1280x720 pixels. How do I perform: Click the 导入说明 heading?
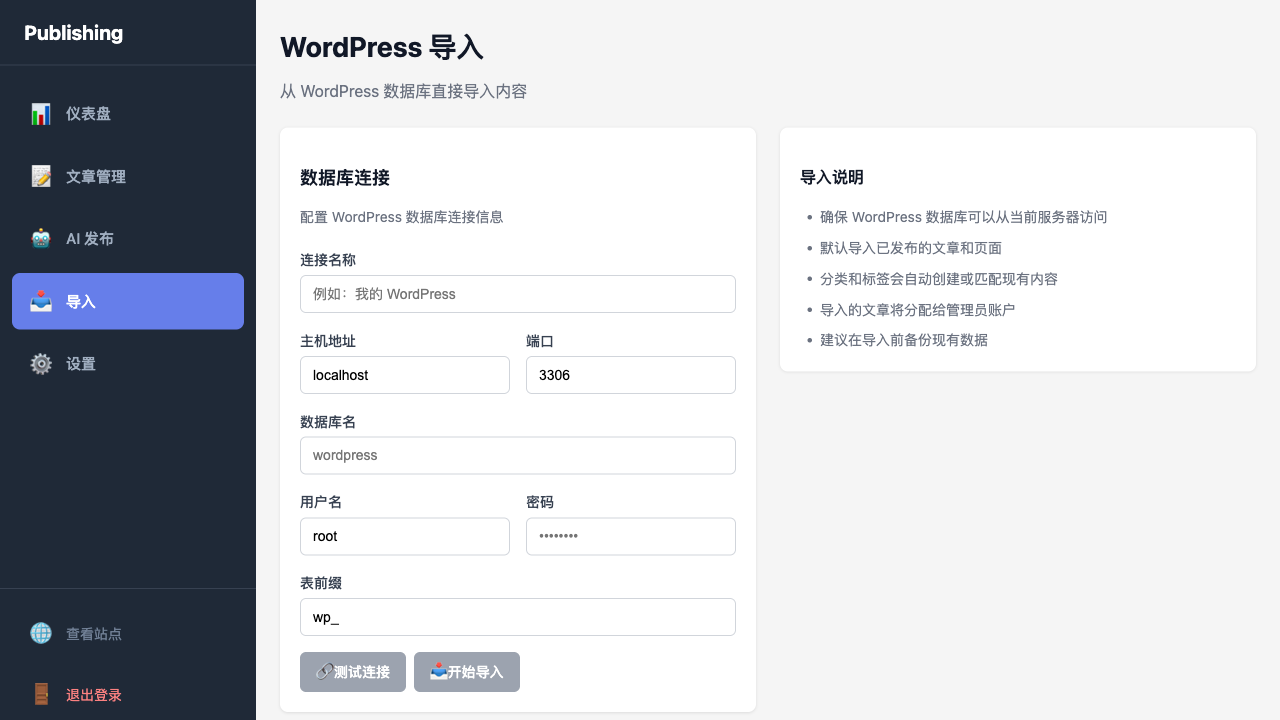coord(832,178)
